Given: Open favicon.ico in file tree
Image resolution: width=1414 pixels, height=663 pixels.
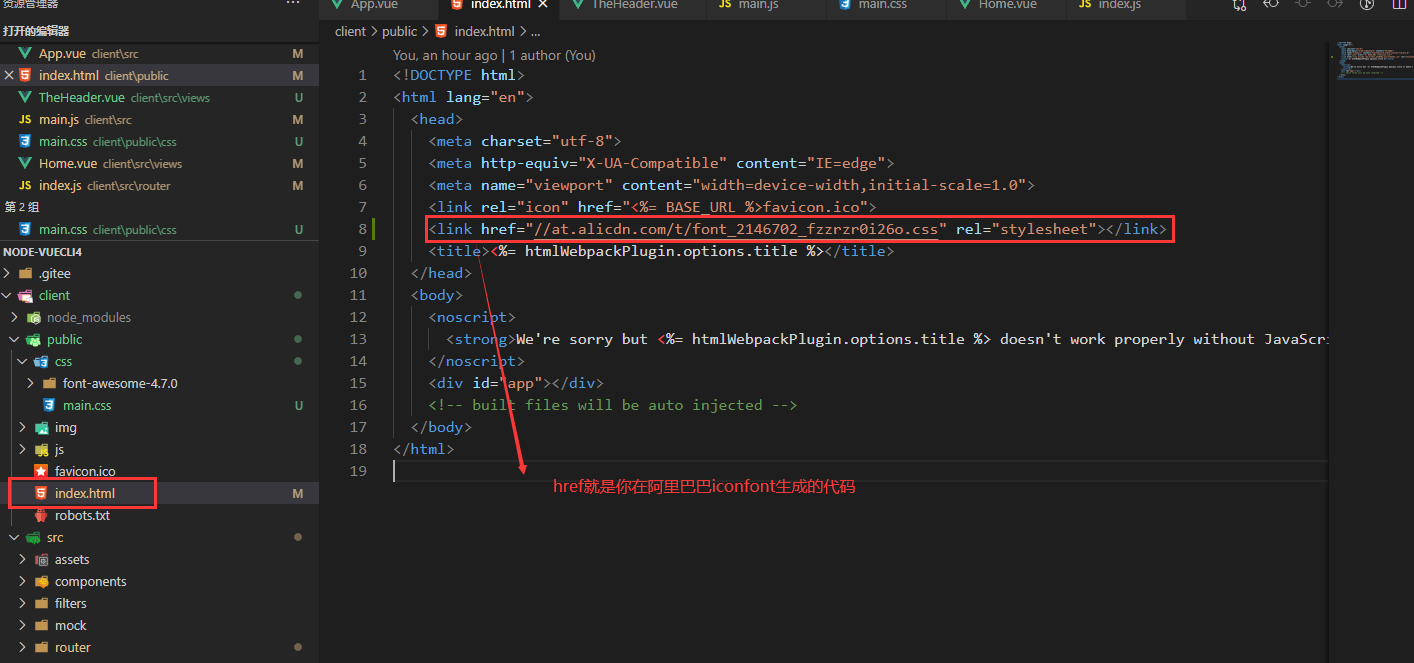Looking at the screenshot, I should point(85,471).
